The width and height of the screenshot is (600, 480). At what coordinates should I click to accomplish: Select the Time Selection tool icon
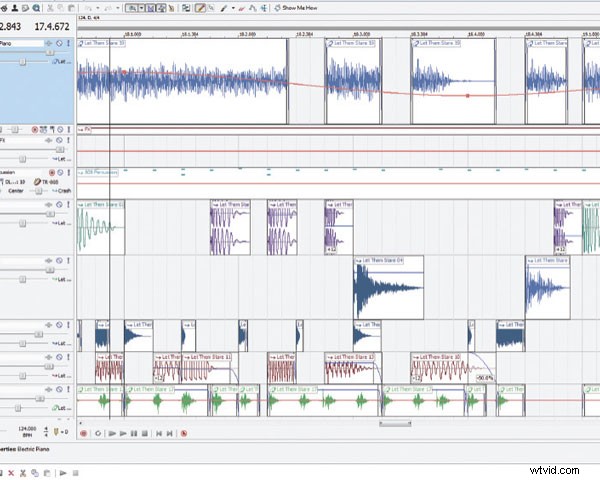(264, 8)
